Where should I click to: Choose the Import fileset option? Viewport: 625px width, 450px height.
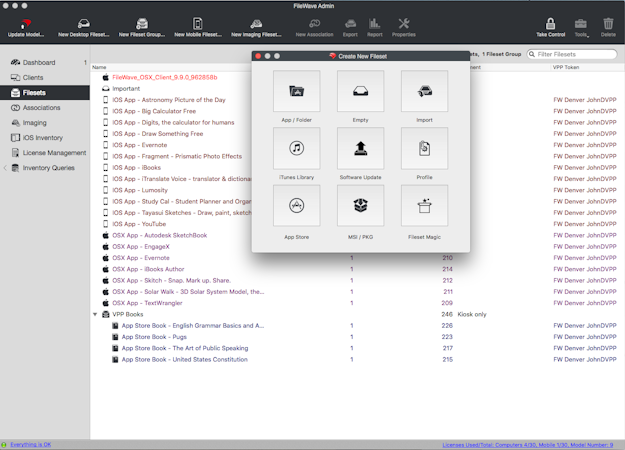425,91
